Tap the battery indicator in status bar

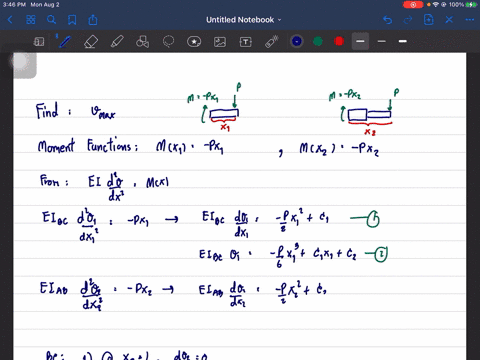(471, 5)
